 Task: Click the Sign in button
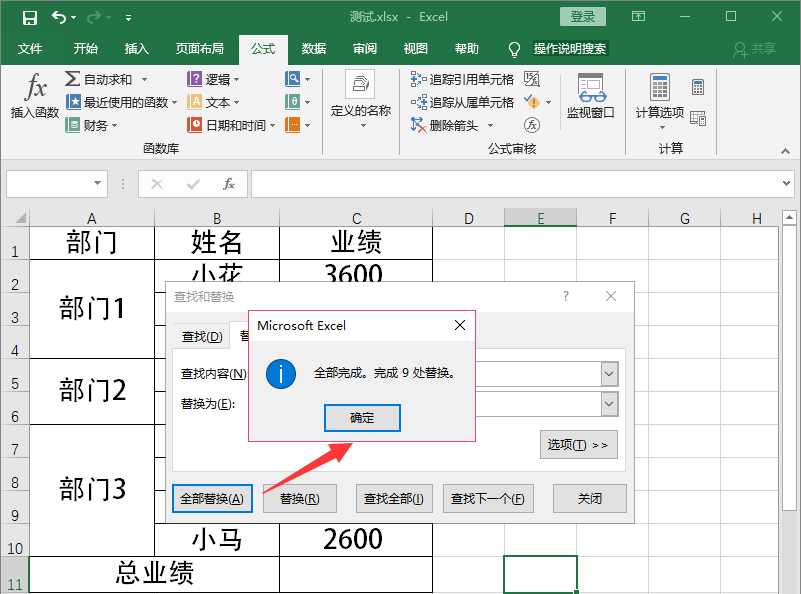583,17
